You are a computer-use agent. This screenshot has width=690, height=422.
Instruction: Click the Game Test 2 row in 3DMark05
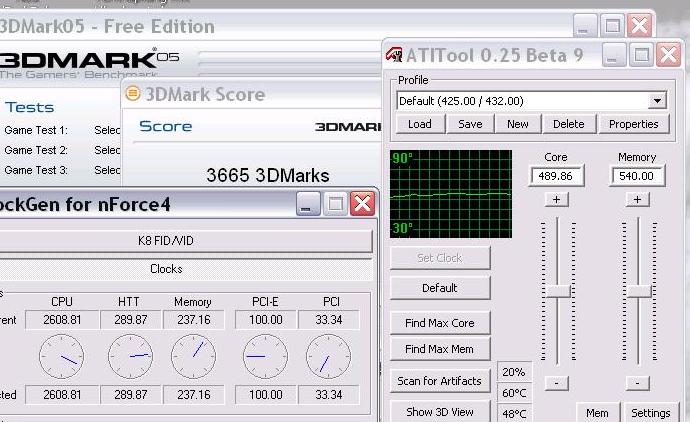tap(62, 150)
